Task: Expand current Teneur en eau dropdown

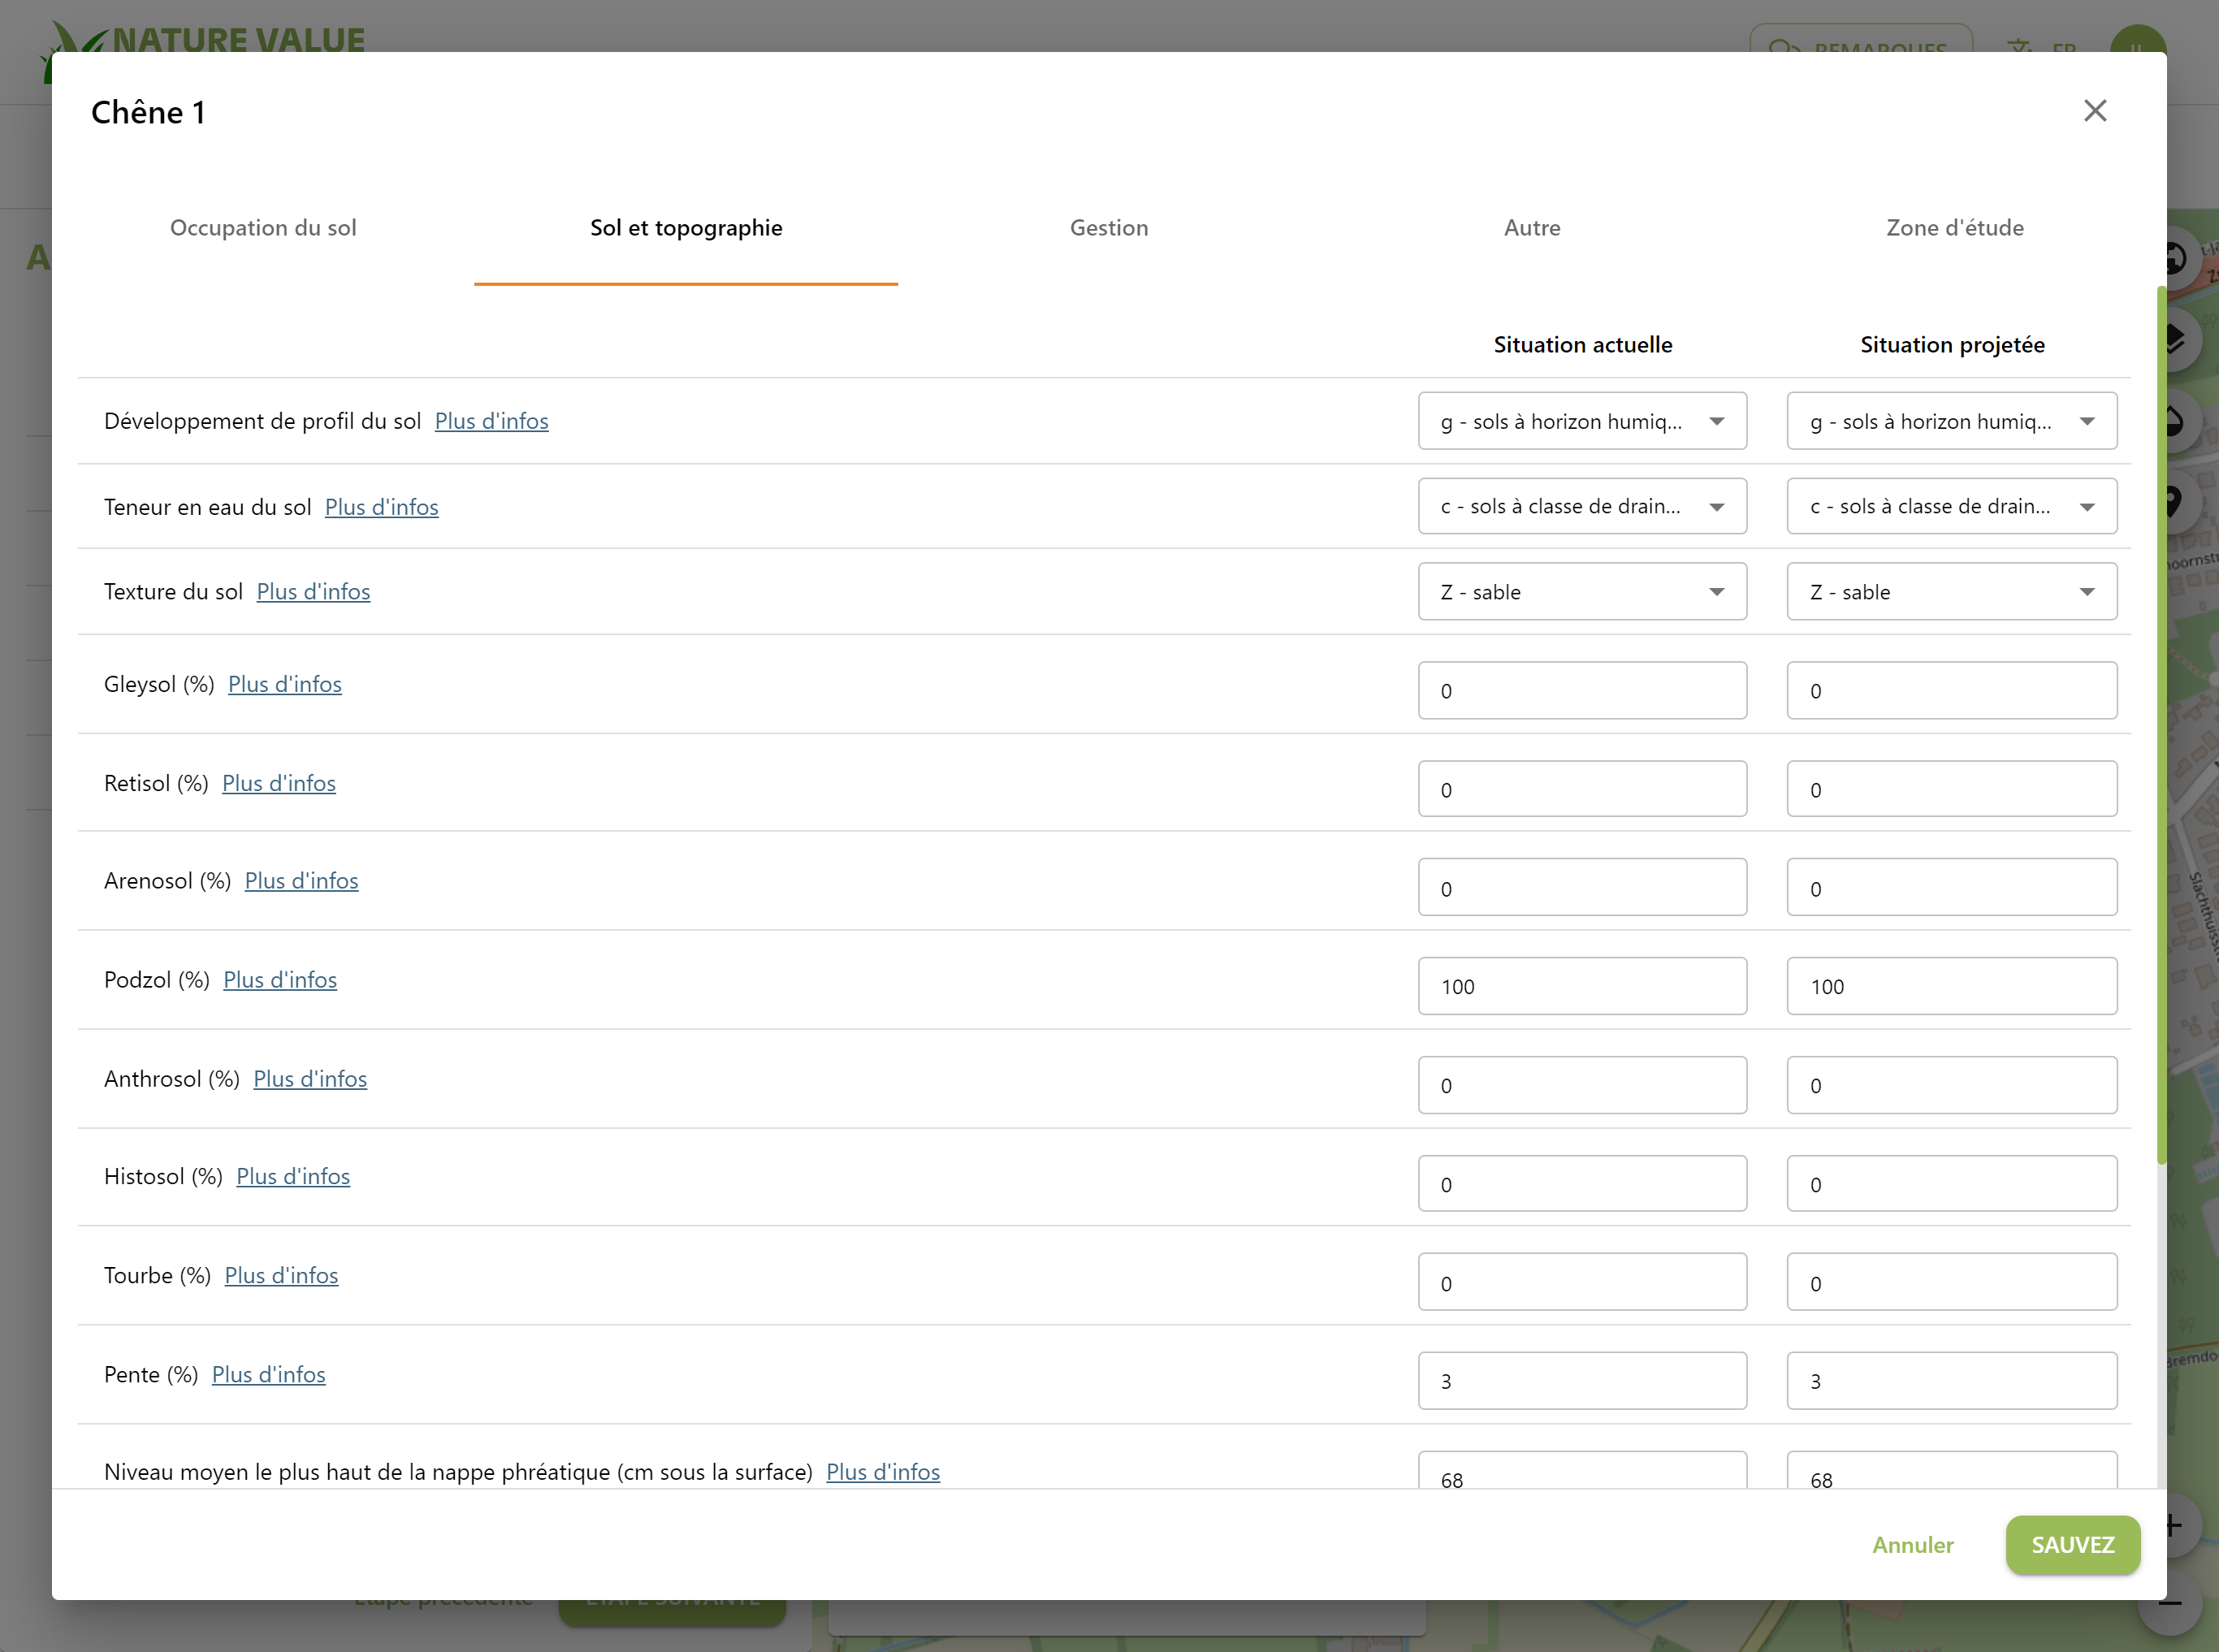Action: click(x=1582, y=506)
